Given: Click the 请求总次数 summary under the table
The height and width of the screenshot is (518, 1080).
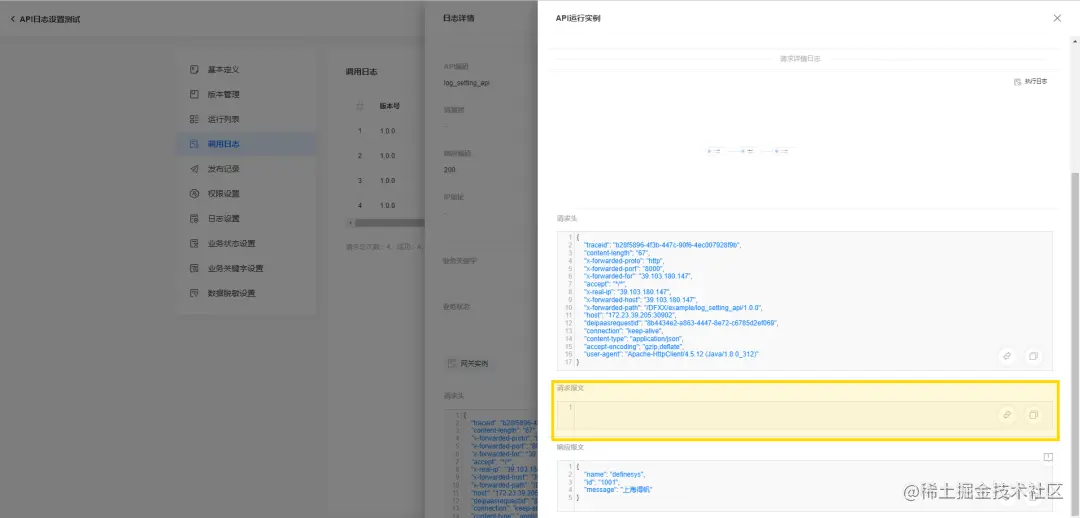Looking at the screenshot, I should [384, 246].
